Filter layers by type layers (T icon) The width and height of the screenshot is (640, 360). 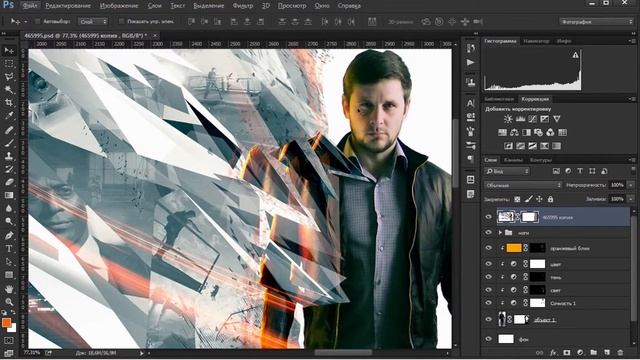[x=580, y=171]
